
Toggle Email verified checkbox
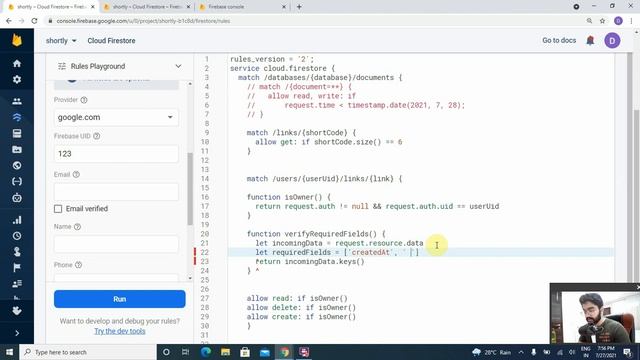tap(58, 209)
